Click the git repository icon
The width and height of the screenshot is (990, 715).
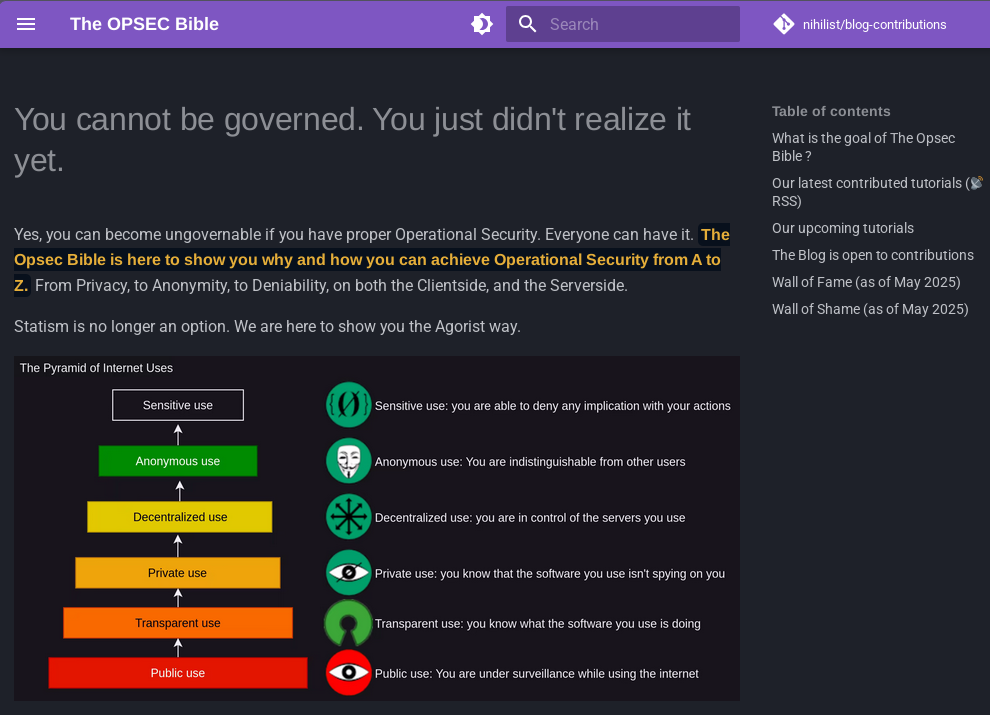tap(784, 24)
